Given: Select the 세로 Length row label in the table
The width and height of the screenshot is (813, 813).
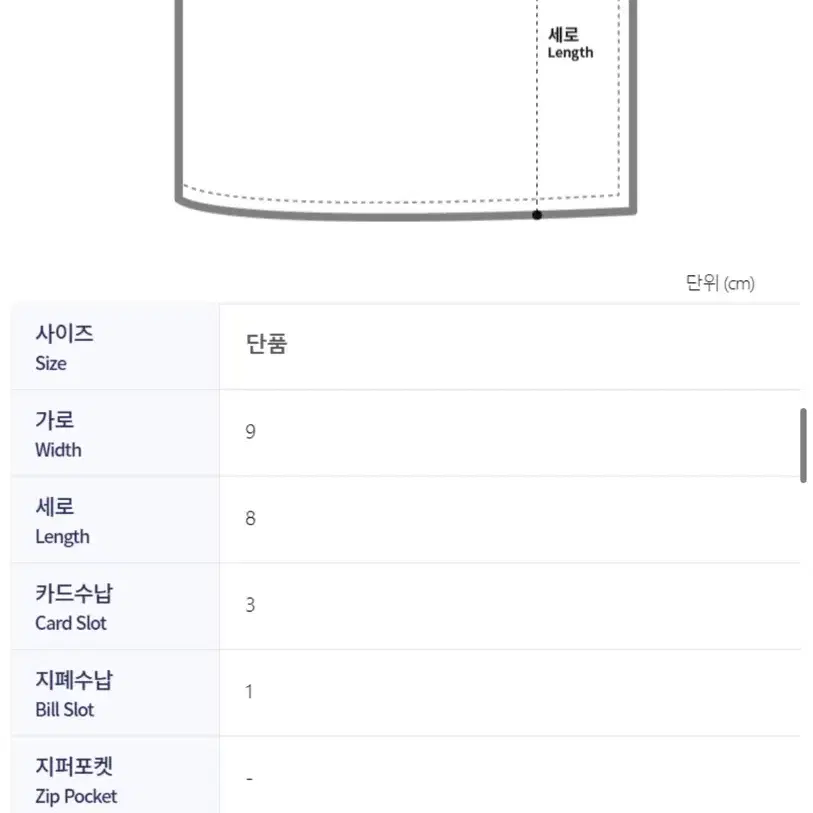Looking at the screenshot, I should click(x=115, y=520).
